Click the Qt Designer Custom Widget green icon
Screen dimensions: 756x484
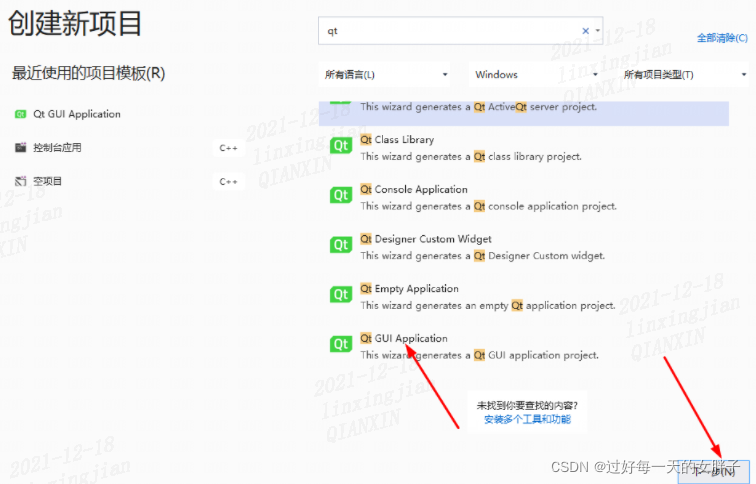pos(341,245)
